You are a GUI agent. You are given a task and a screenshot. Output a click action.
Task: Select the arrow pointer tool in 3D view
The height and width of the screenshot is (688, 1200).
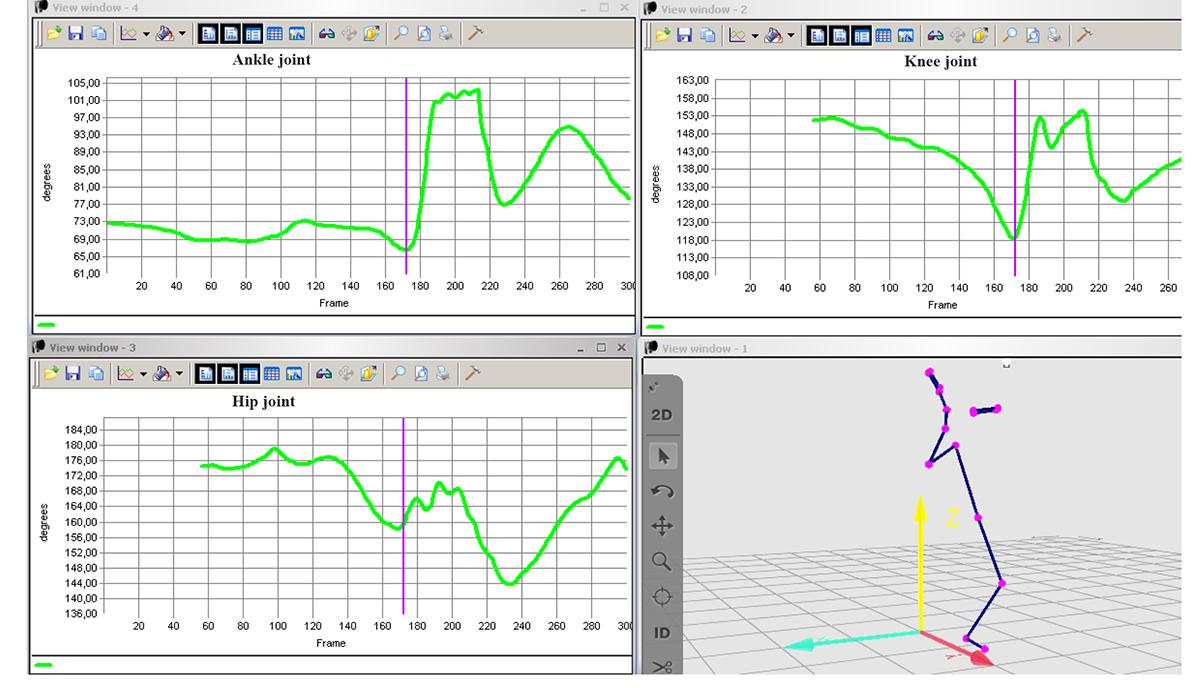tap(661, 457)
